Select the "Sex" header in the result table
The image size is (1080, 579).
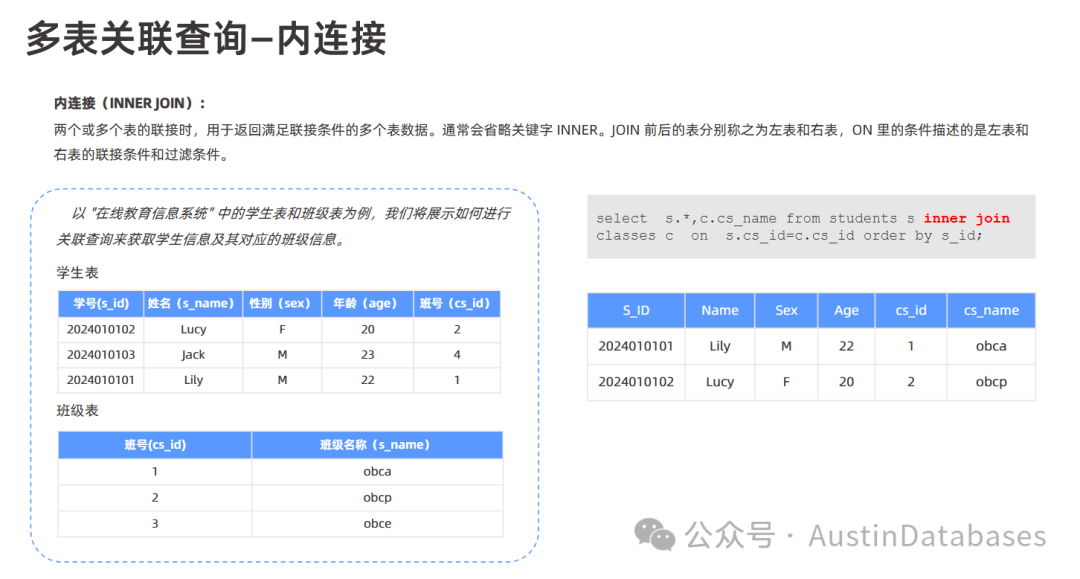(786, 310)
